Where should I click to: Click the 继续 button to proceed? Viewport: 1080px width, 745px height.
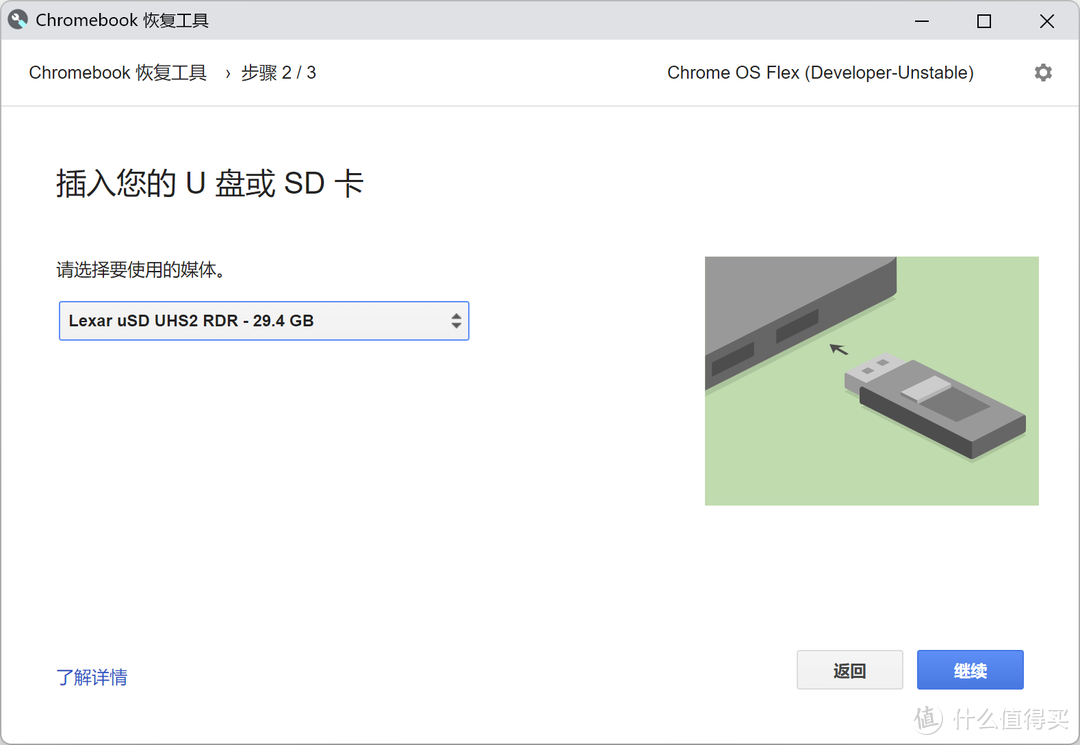coord(969,669)
